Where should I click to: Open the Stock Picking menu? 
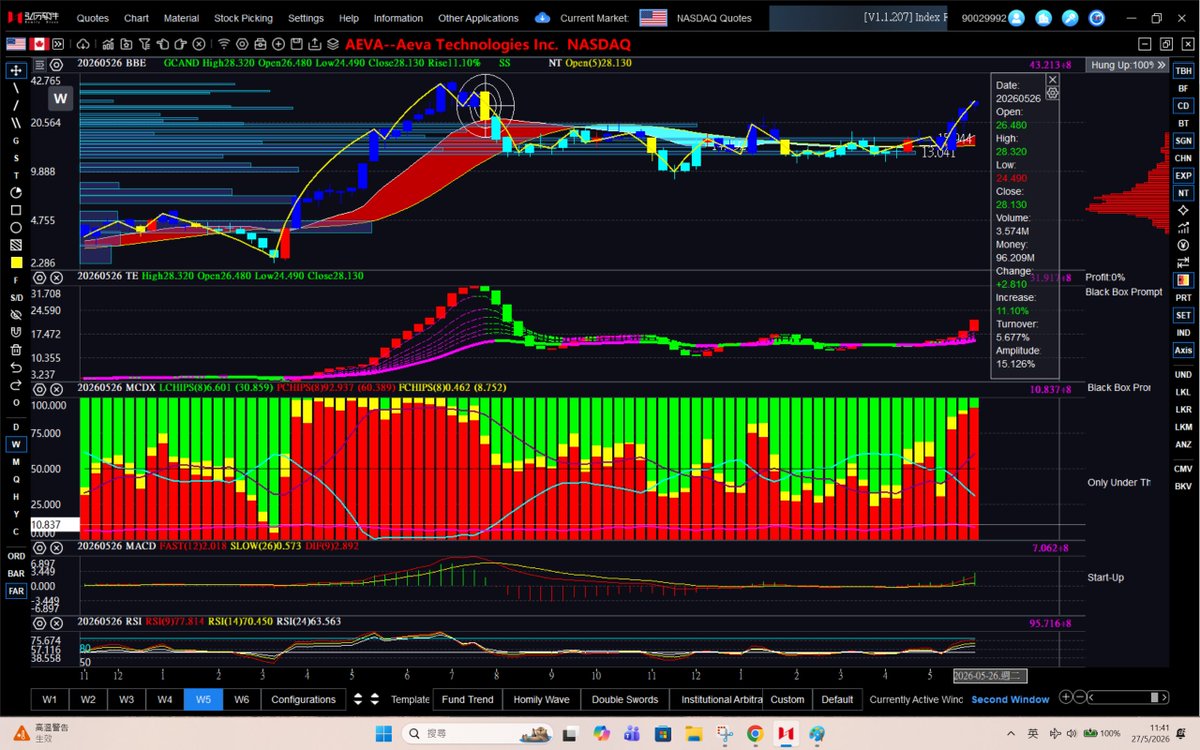(x=243, y=18)
